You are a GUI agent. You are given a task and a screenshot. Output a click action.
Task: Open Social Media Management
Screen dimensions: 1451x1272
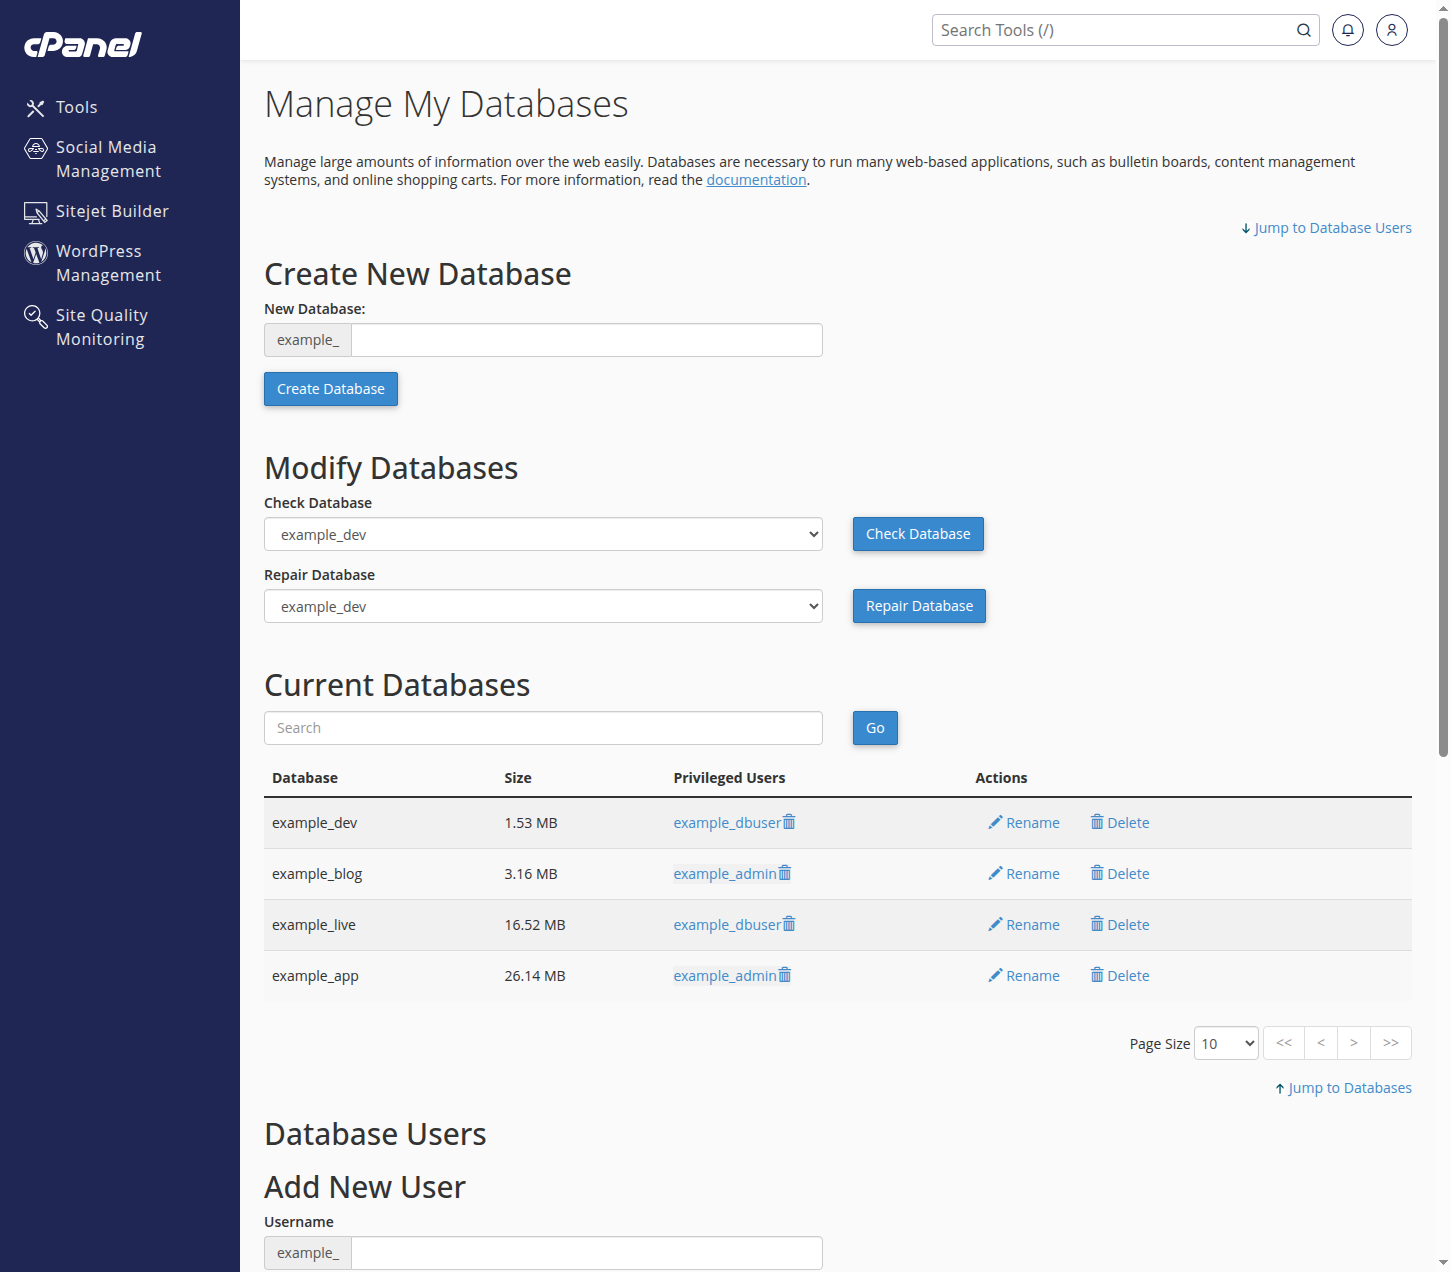tap(108, 159)
